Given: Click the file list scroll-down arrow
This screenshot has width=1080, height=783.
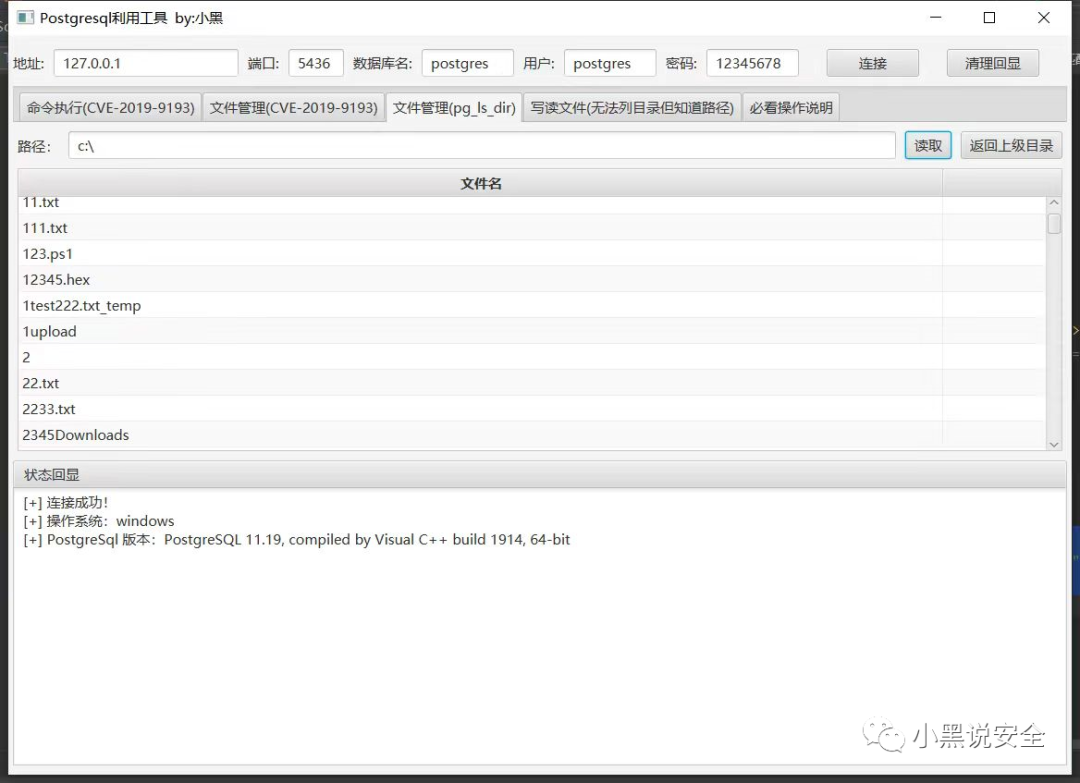Looking at the screenshot, I should (x=1054, y=444).
